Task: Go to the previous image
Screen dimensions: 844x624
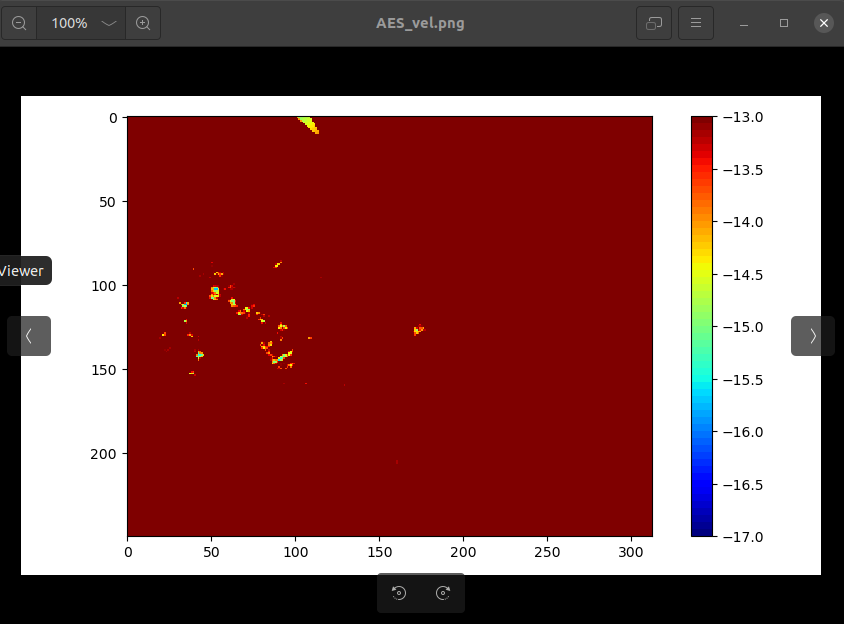Action: tap(29, 336)
